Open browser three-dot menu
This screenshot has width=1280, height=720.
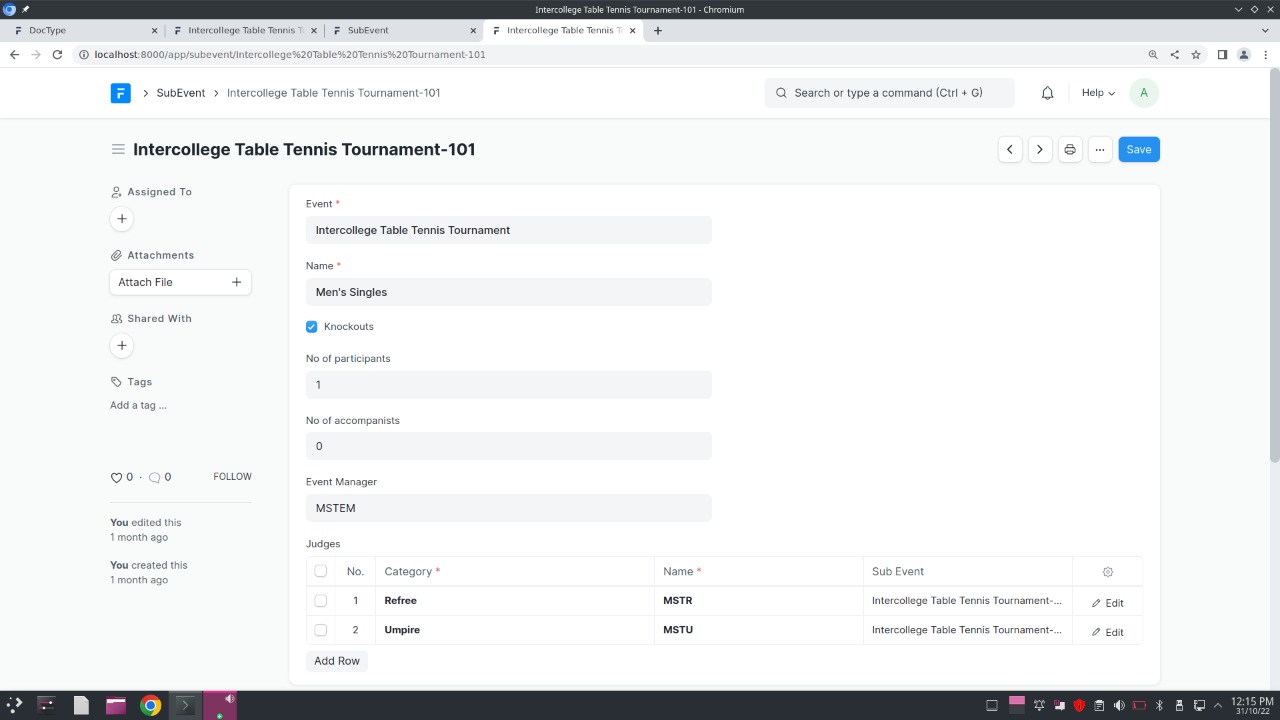pyautogui.click(x=1265, y=55)
